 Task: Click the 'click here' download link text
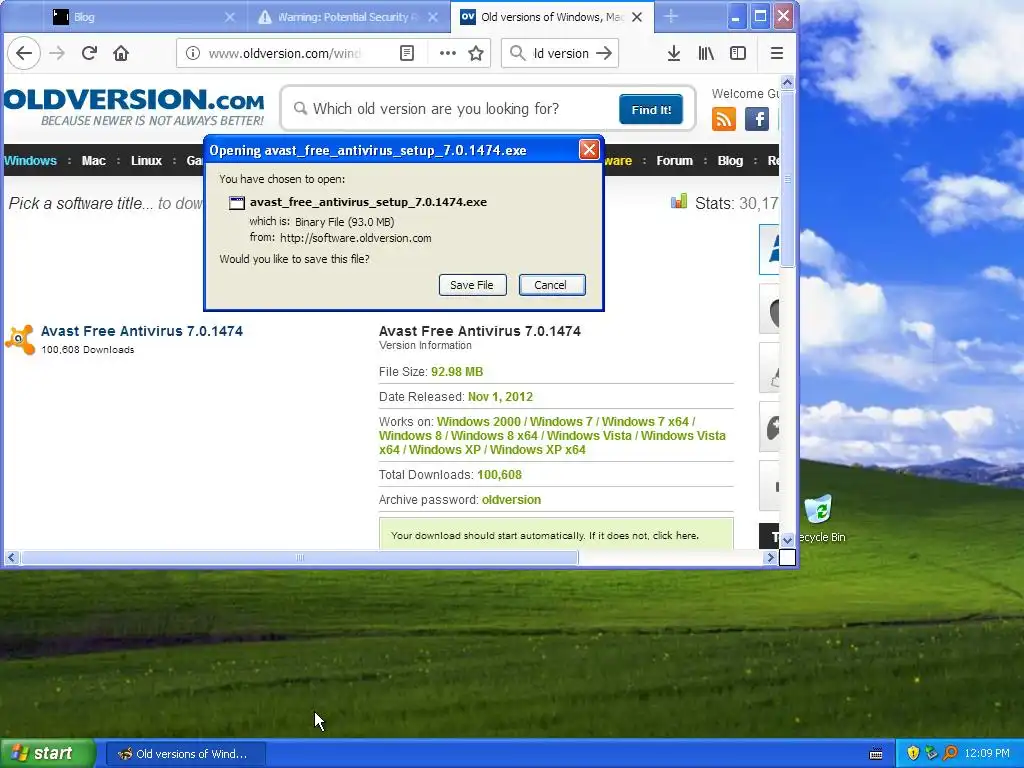coord(675,536)
